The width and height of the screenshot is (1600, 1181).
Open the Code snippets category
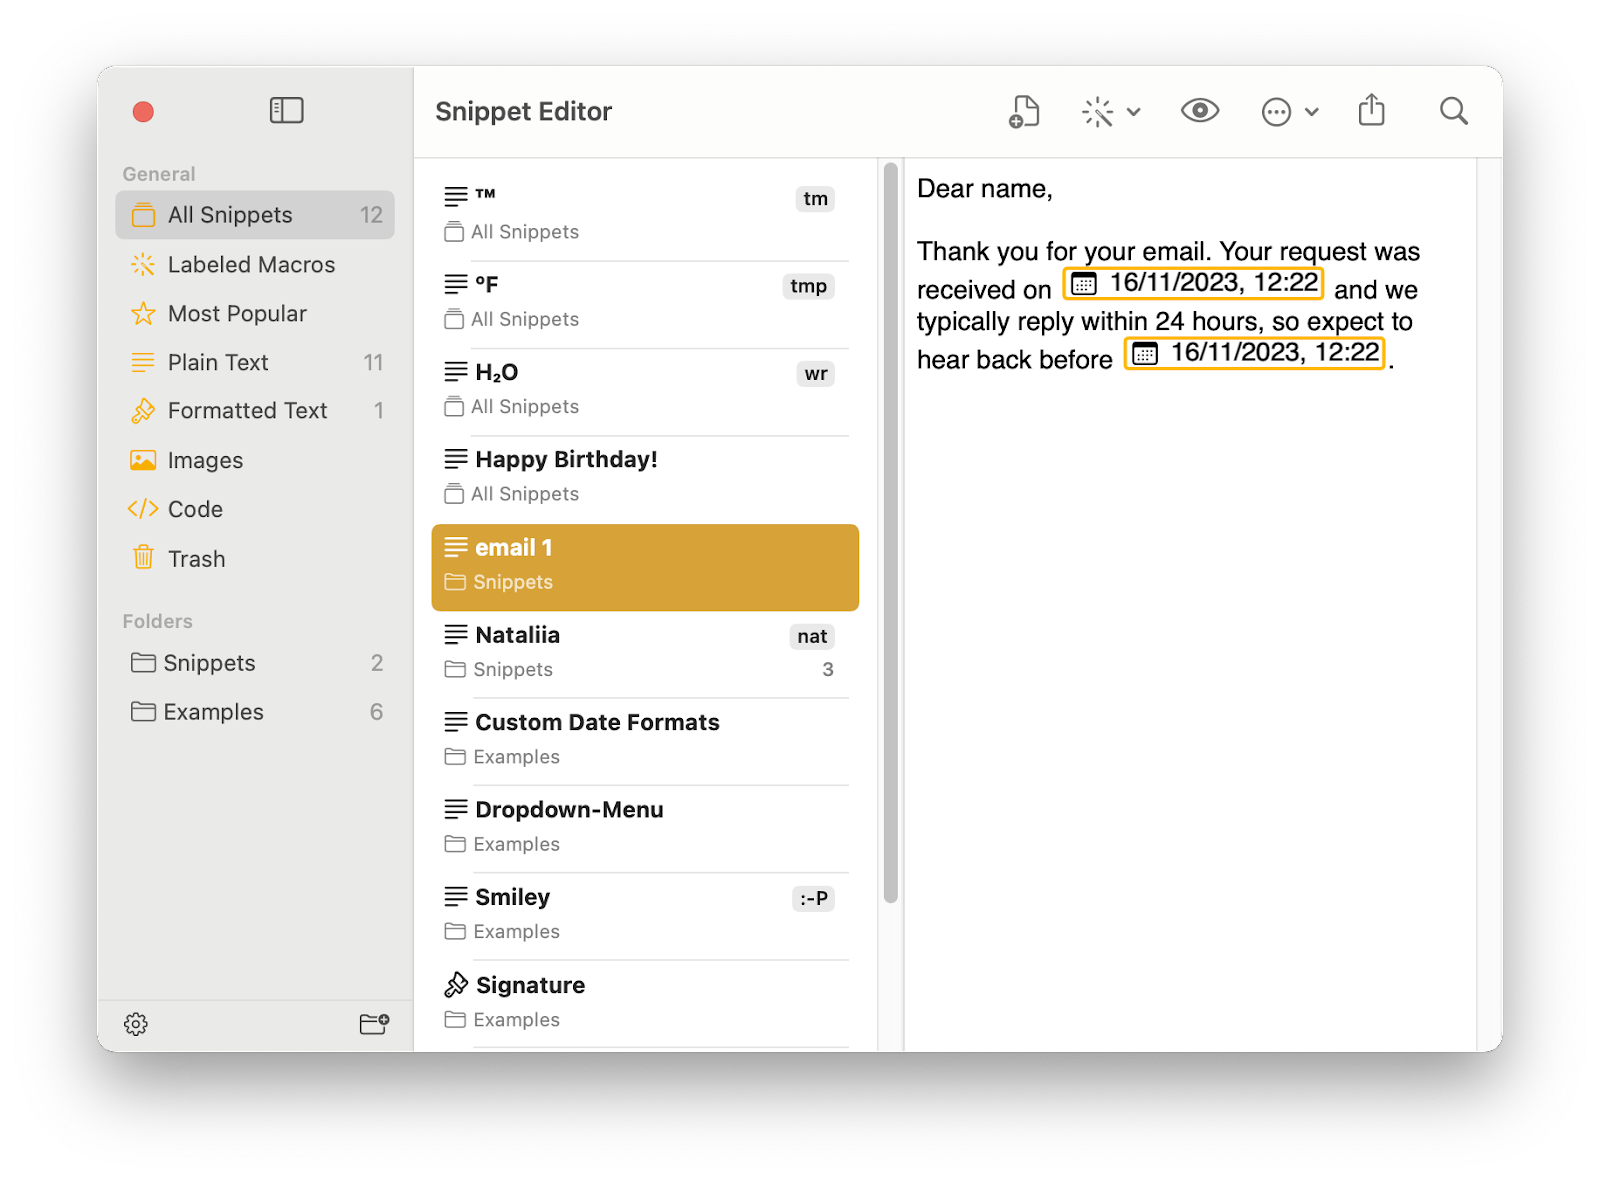(x=255, y=509)
